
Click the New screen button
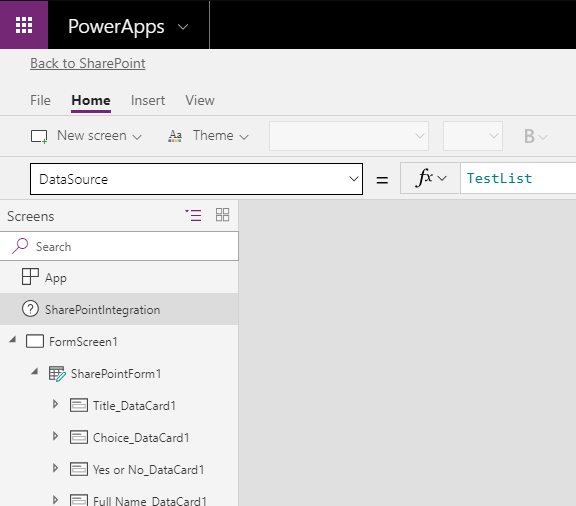click(86, 136)
